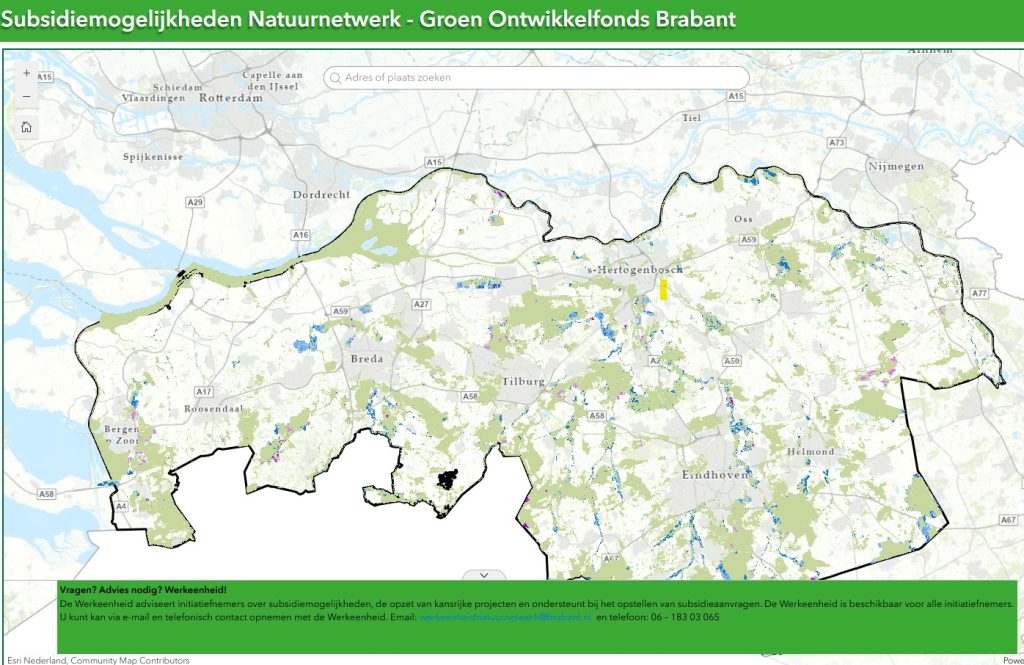This screenshot has height=665, width=1024.
Task: Zoom in on the map
Action: click(26, 74)
